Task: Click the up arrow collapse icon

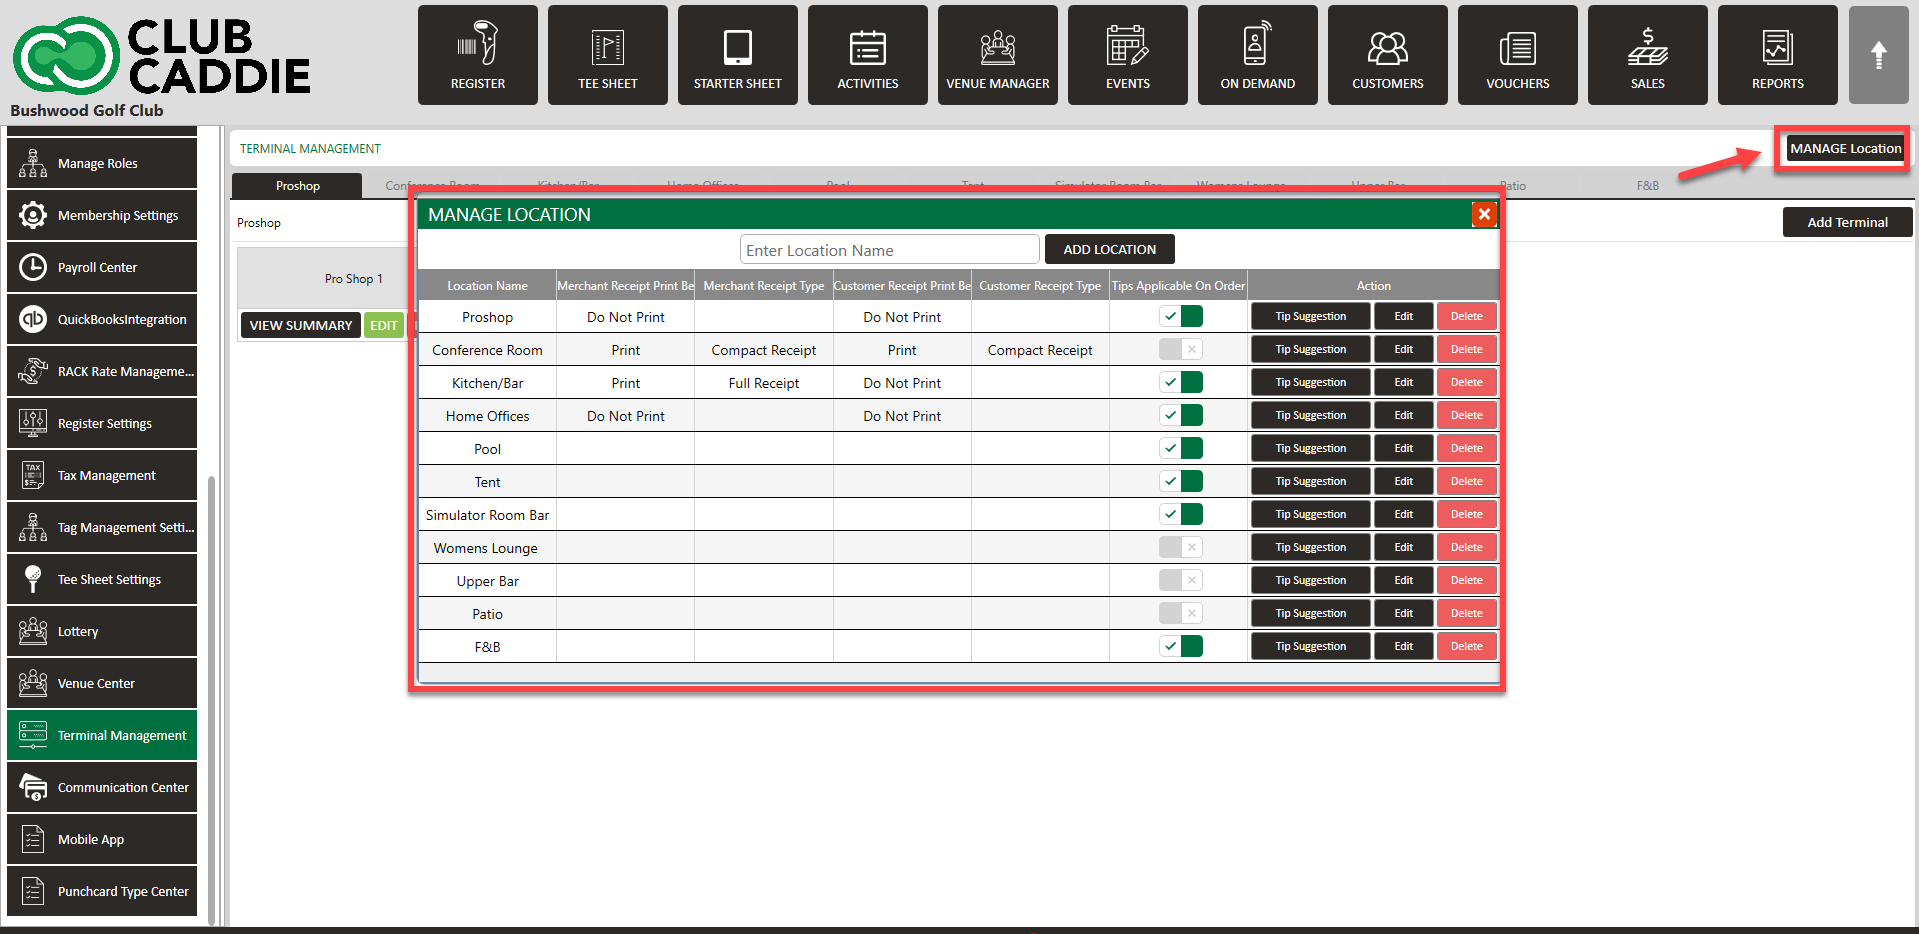Action: click(1878, 55)
